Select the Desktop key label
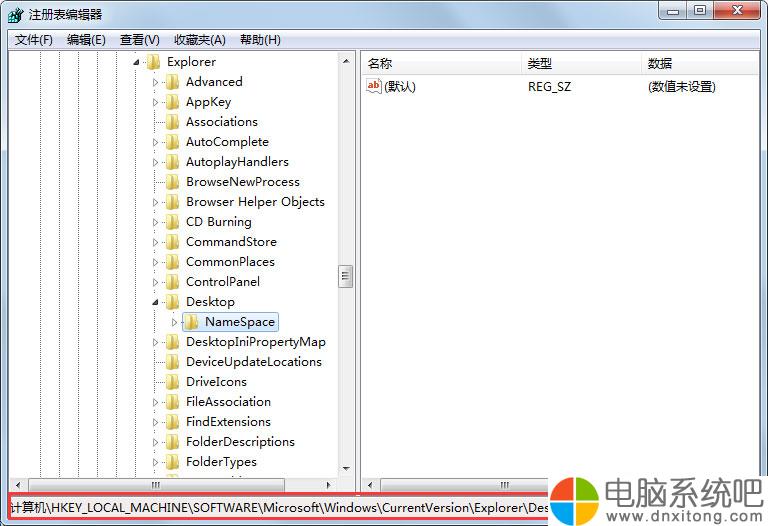768x526 pixels. 210,302
